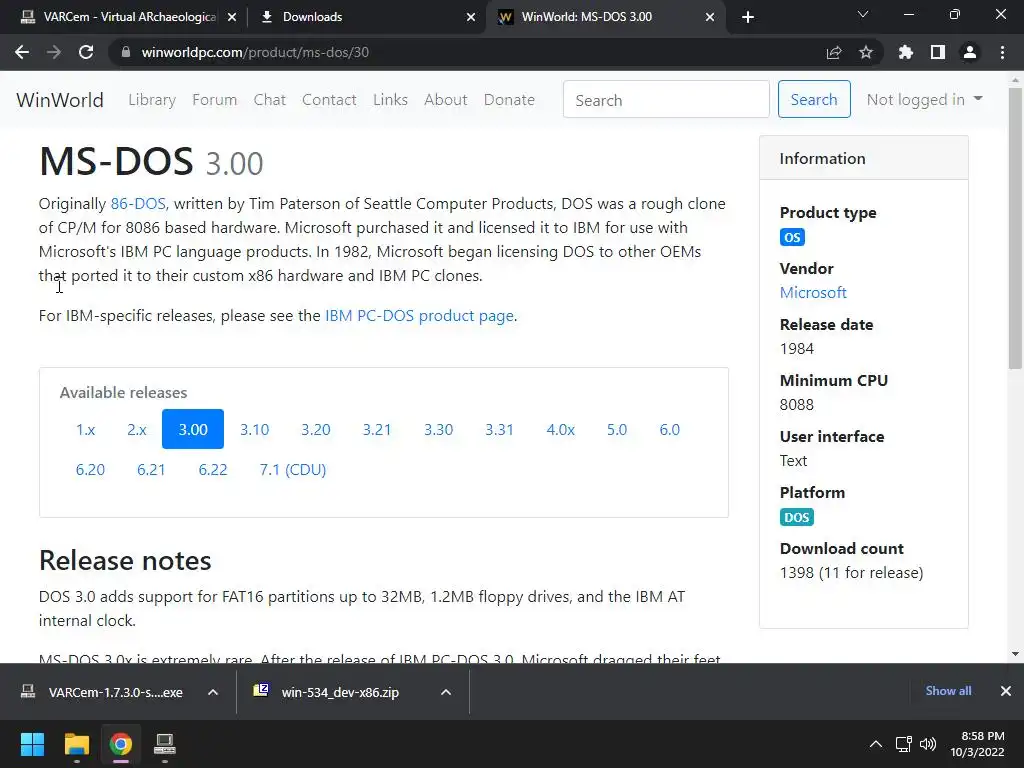1024x768 pixels.
Task: Open the About menu item
Action: click(446, 100)
